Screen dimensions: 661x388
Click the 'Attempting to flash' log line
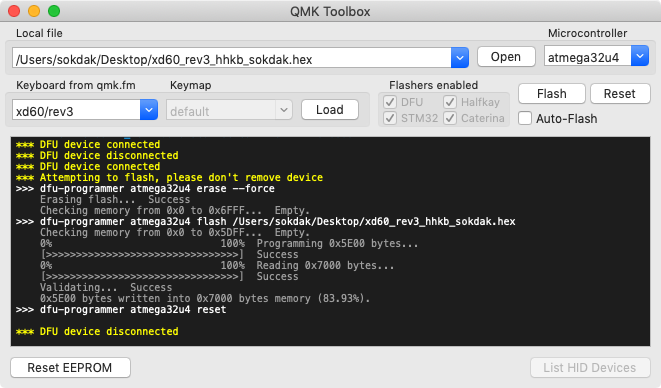pyautogui.click(x=169, y=178)
